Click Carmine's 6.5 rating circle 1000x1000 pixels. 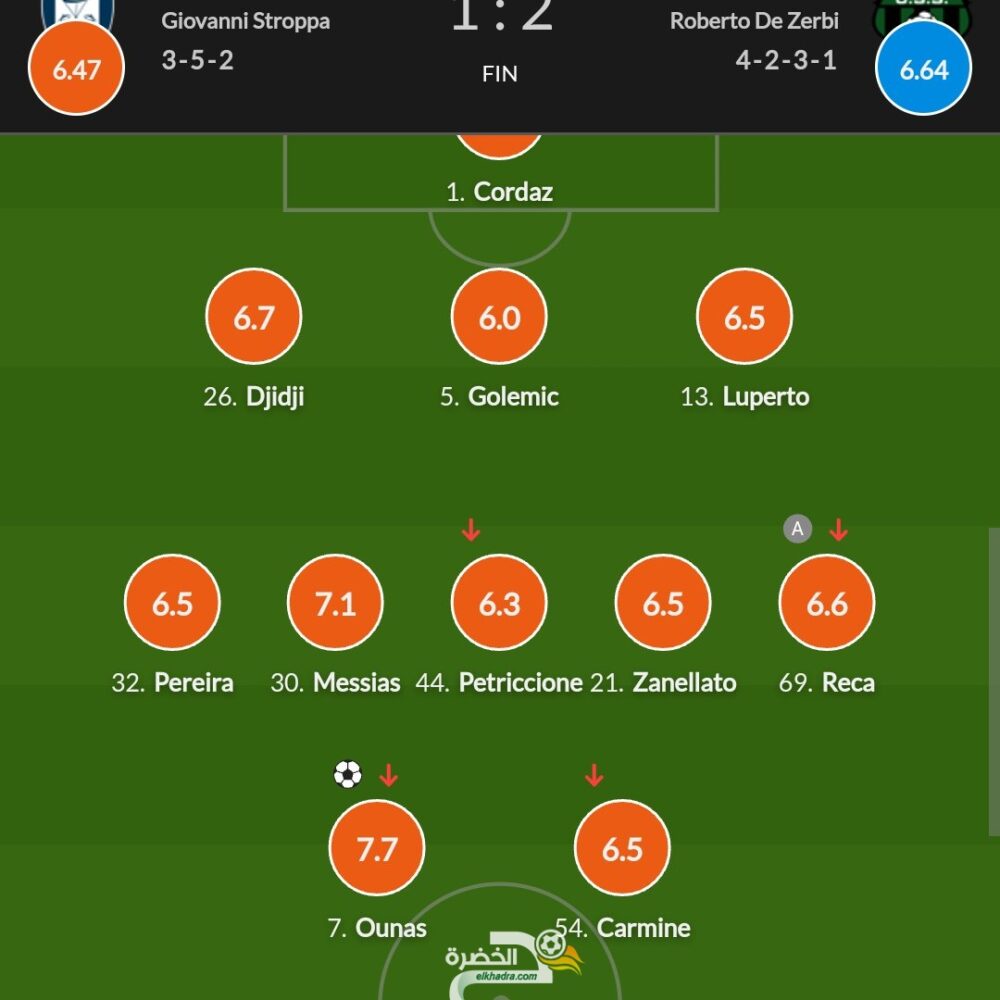click(x=622, y=848)
